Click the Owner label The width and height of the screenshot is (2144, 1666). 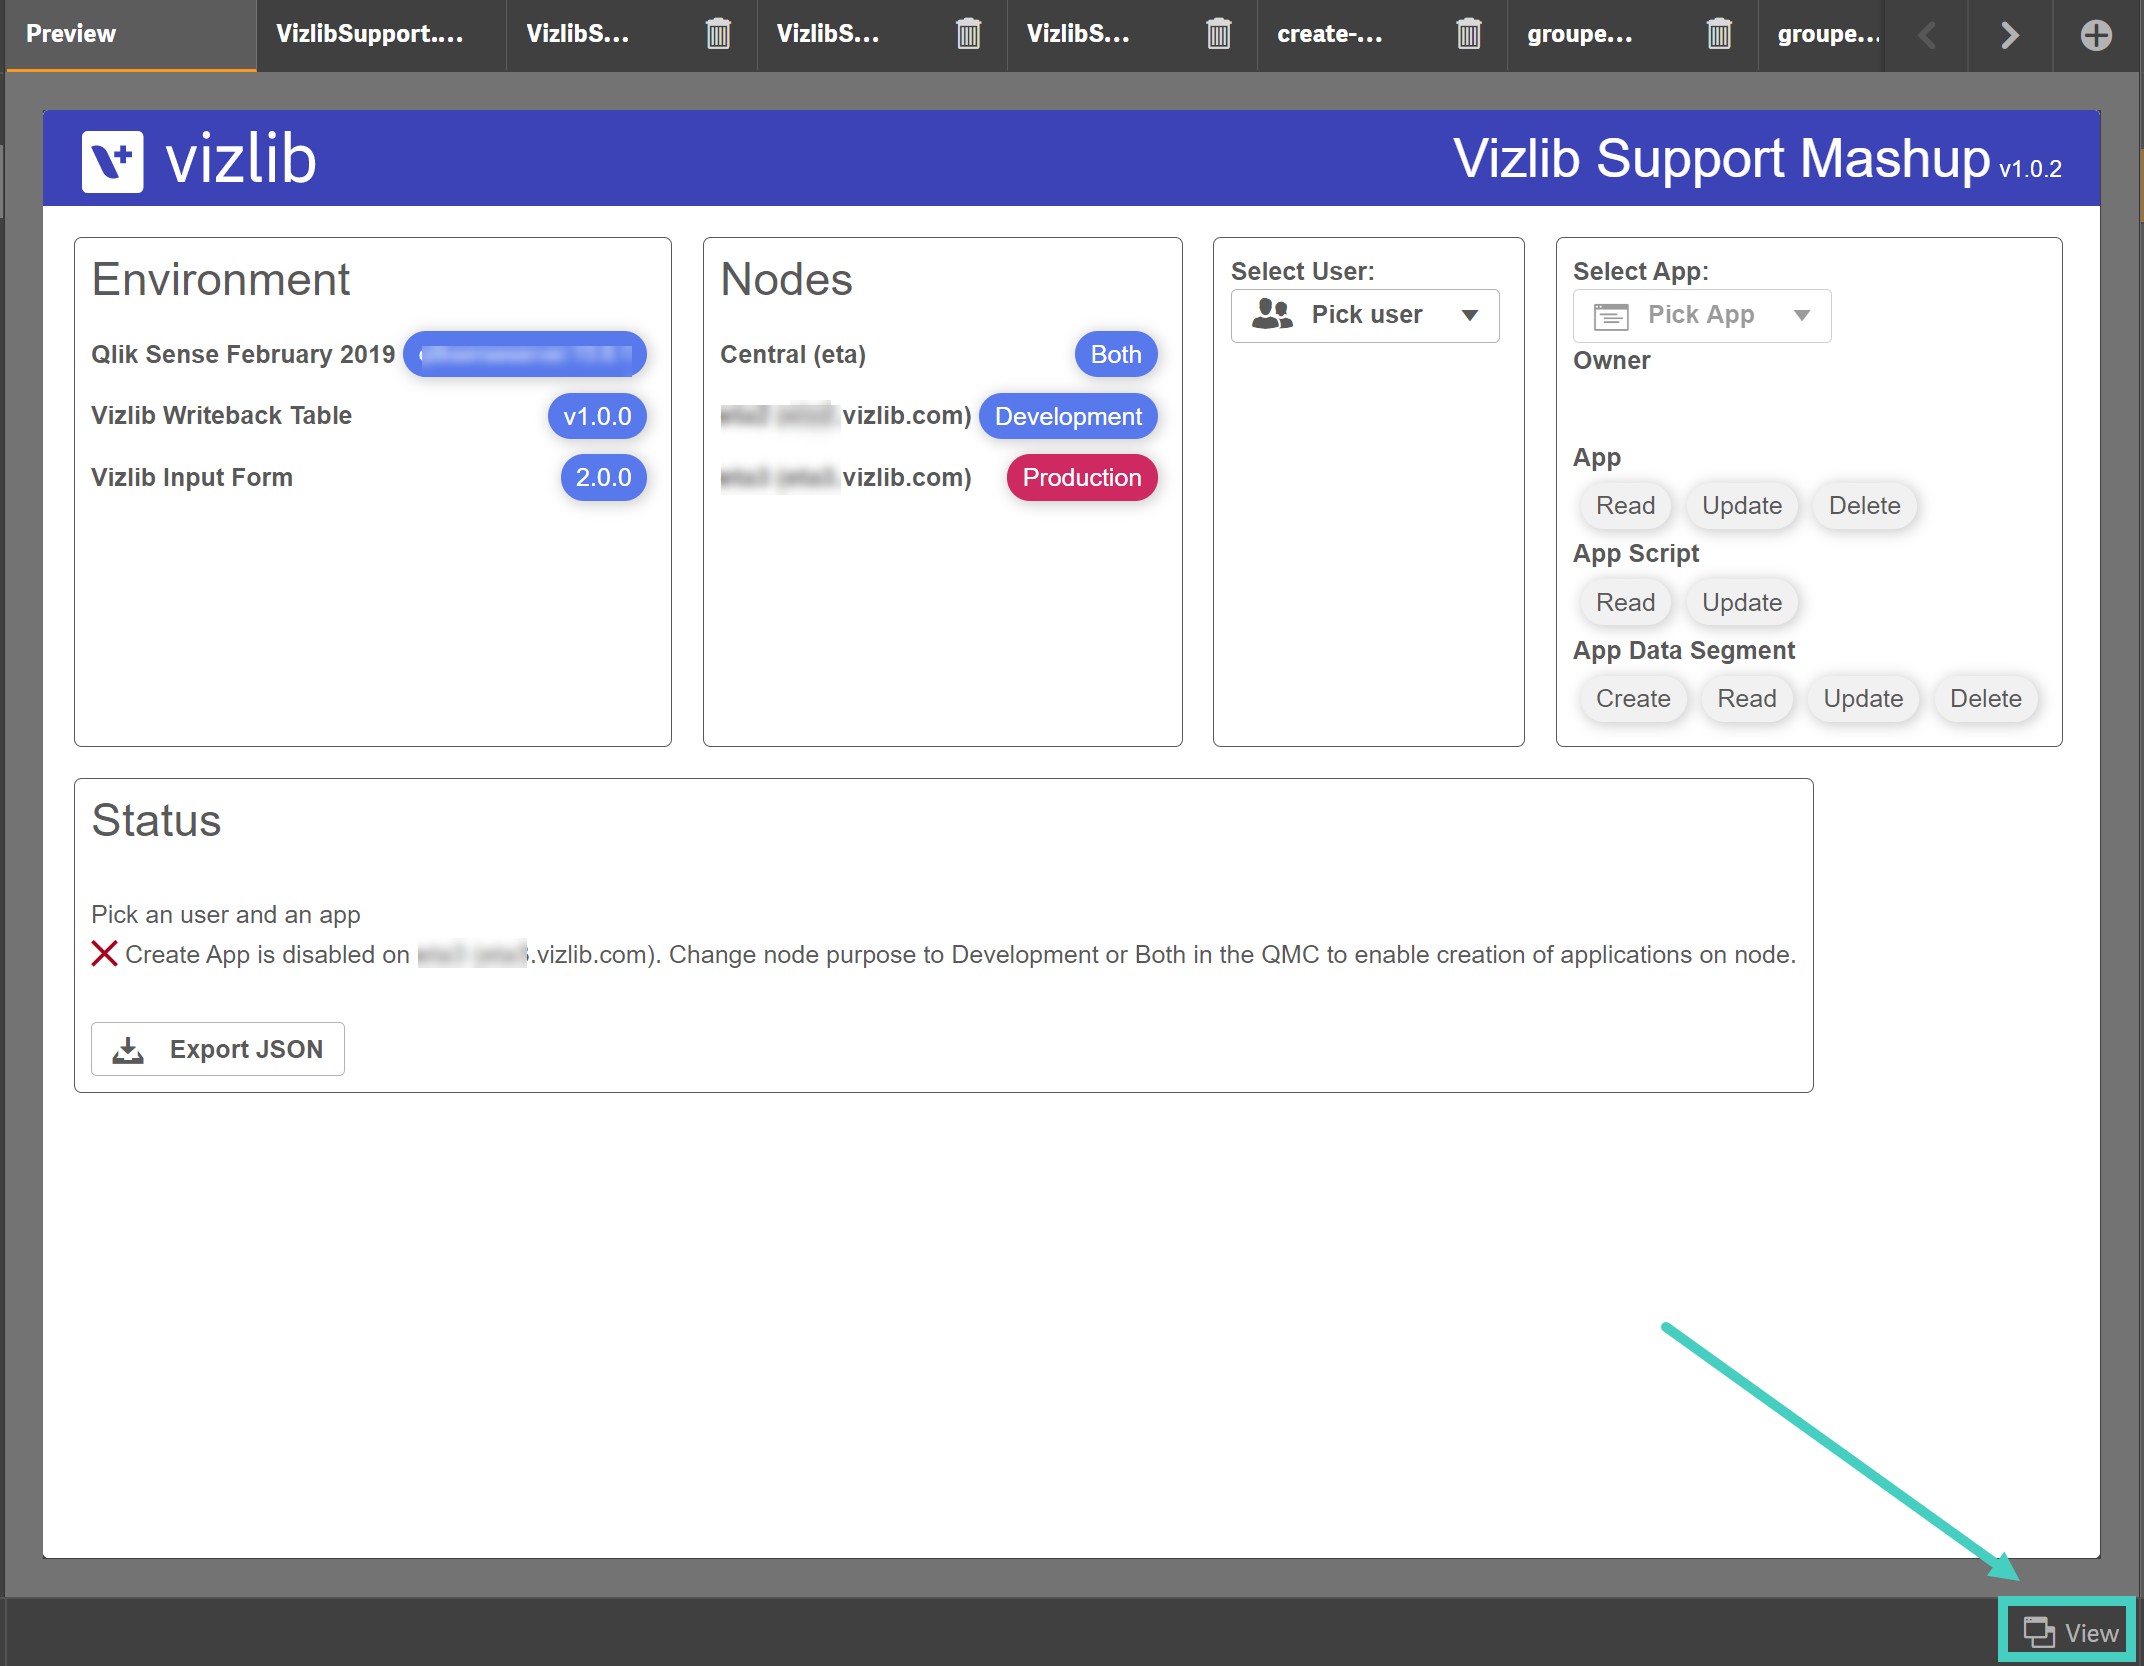(x=1611, y=360)
